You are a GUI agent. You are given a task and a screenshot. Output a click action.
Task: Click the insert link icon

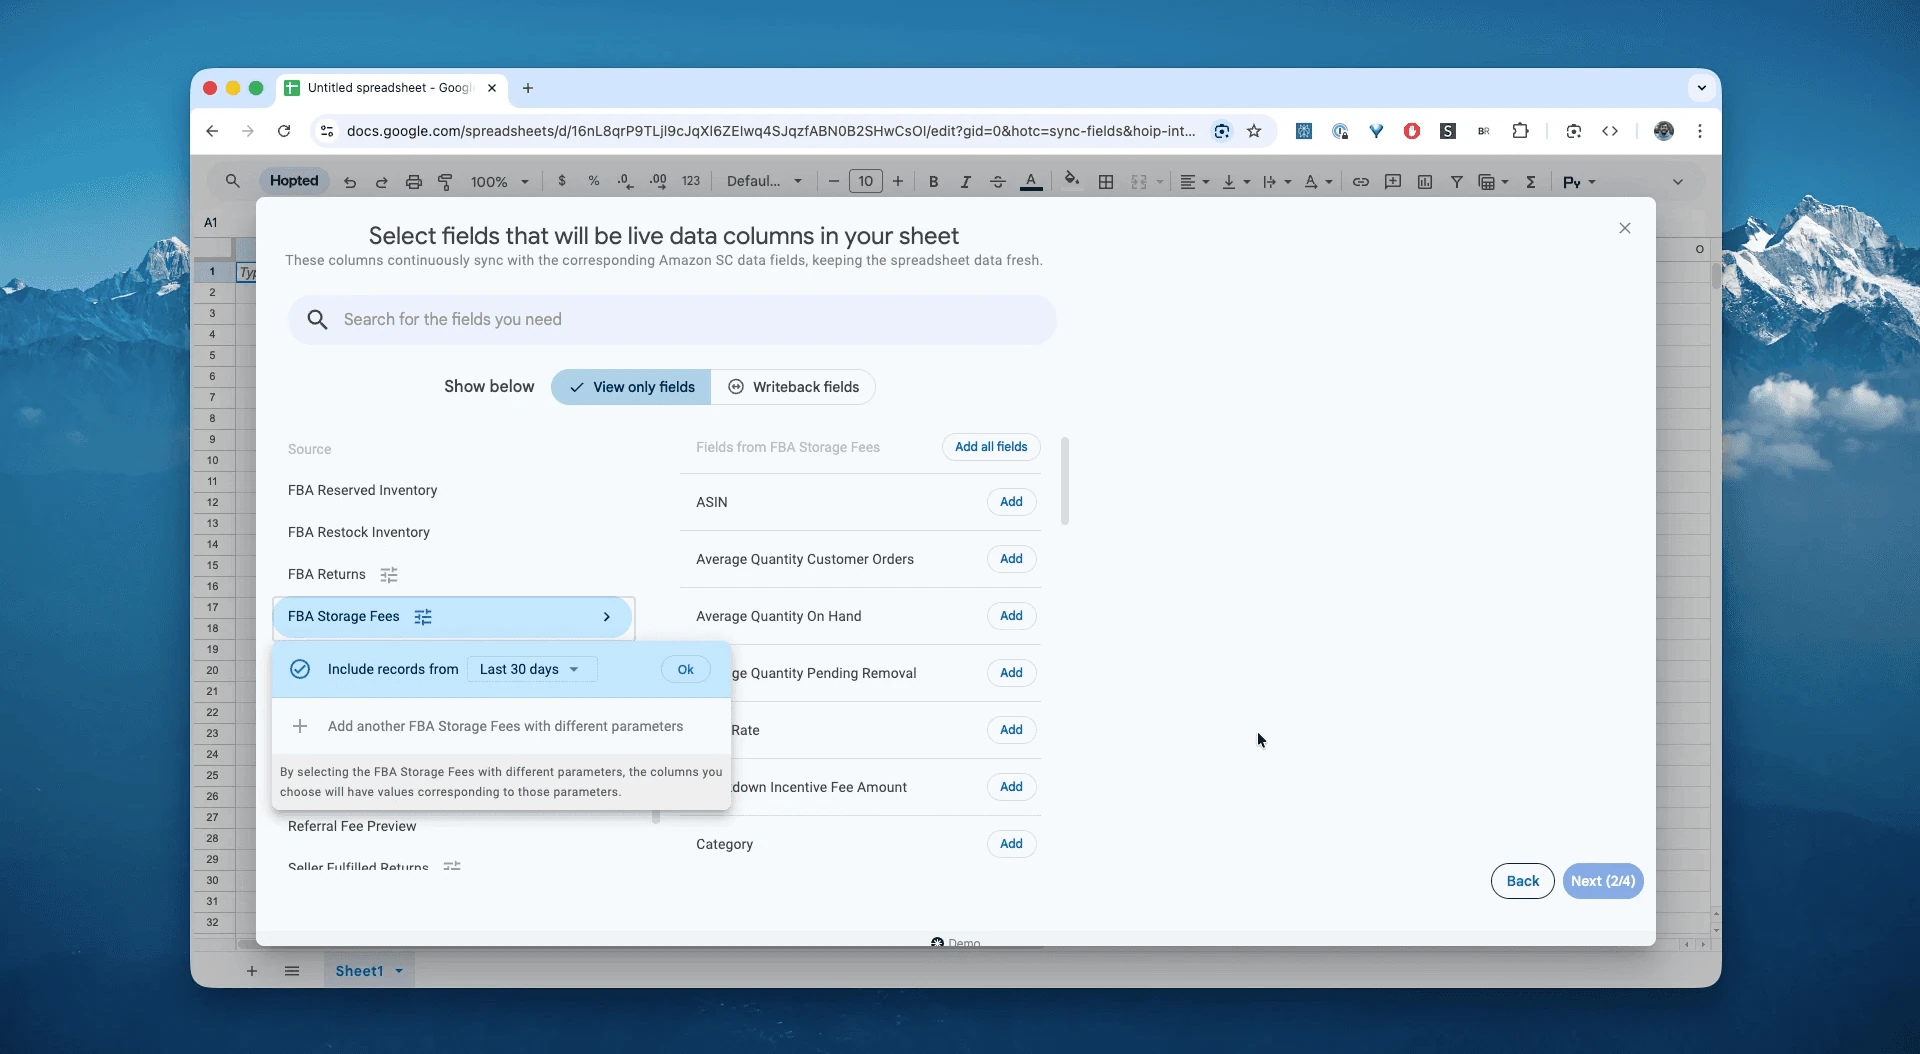[x=1361, y=181]
